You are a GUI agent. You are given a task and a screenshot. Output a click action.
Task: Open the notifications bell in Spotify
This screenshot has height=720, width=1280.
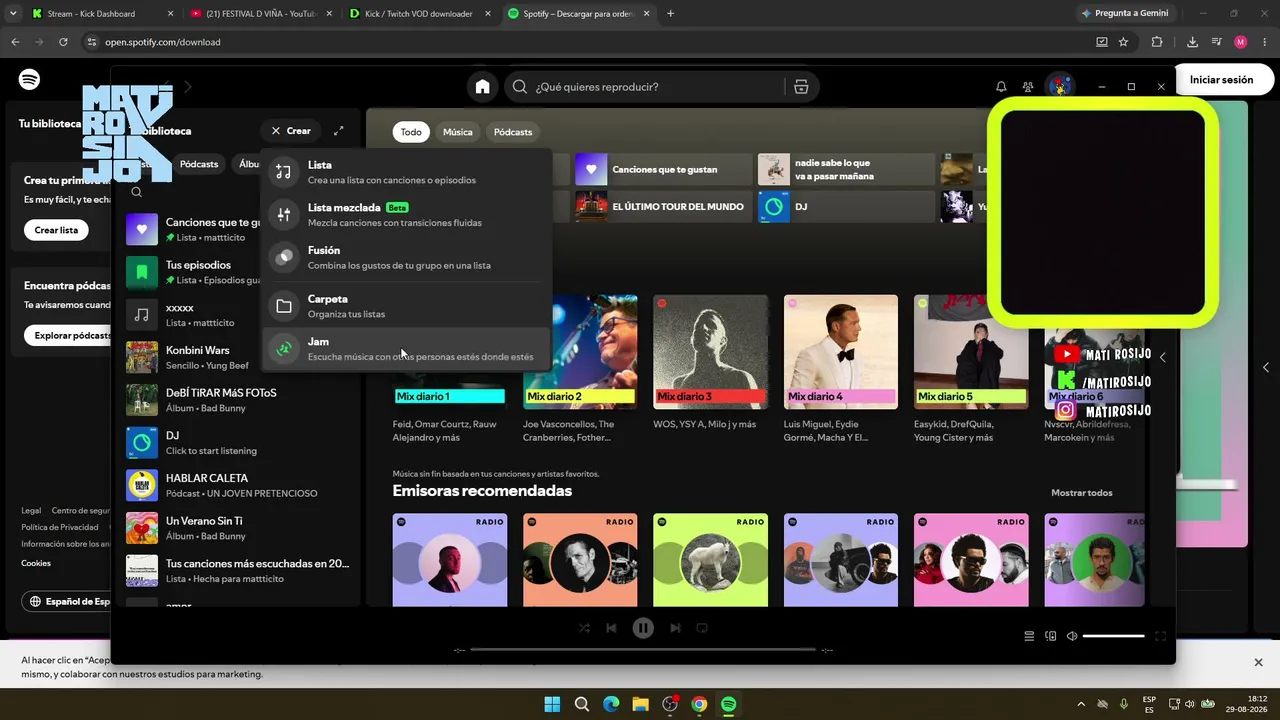coord(1001,87)
